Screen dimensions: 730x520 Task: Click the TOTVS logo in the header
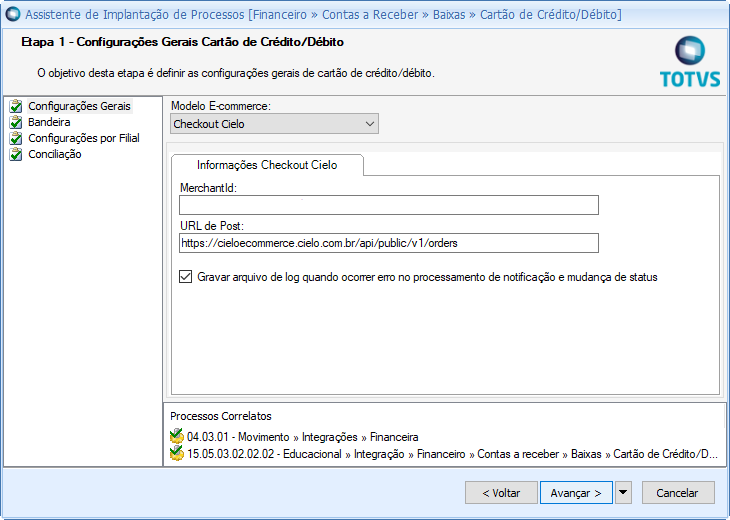(690, 62)
